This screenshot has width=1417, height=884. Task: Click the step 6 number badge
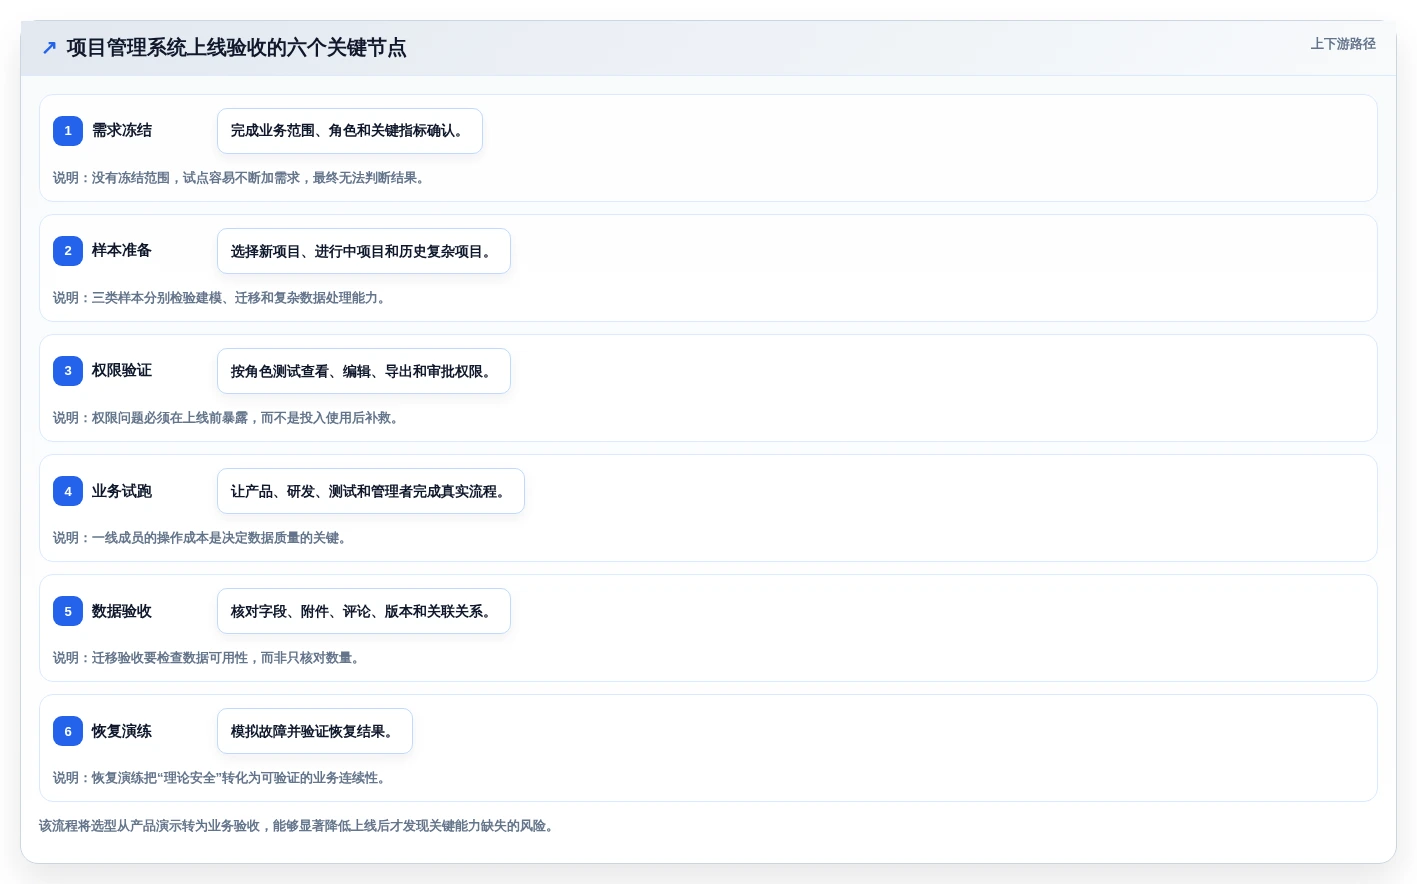click(68, 731)
